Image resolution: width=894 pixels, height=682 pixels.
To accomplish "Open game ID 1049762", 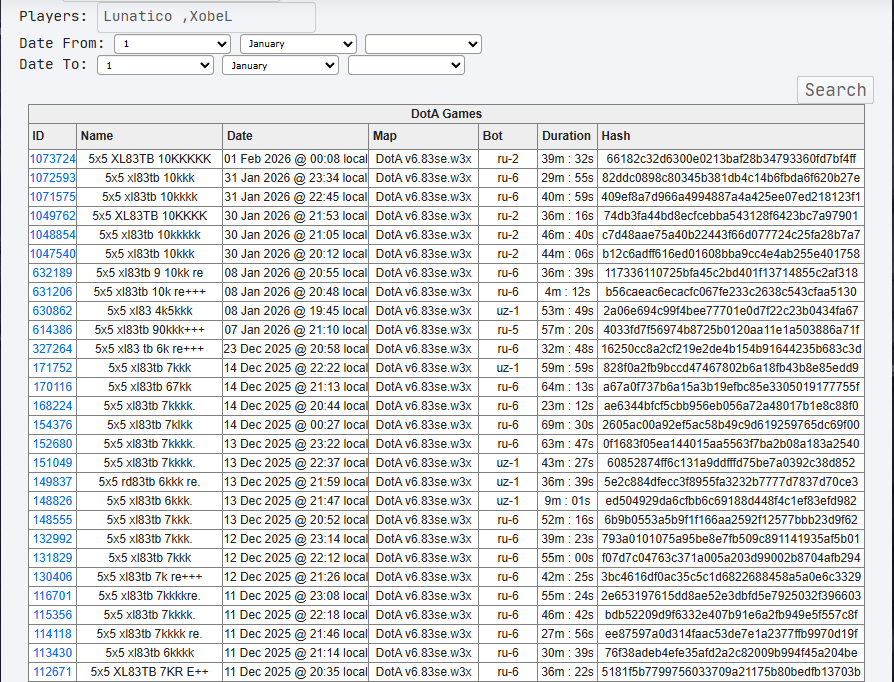I will click(52, 216).
